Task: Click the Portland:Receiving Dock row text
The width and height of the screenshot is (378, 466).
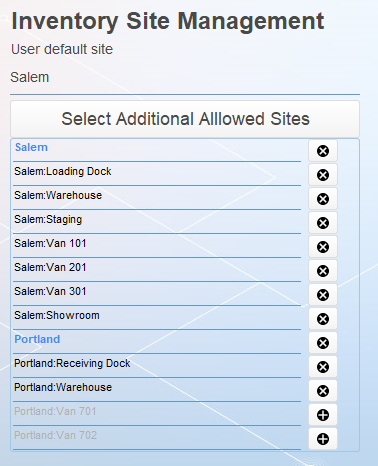Action: click(x=72, y=363)
